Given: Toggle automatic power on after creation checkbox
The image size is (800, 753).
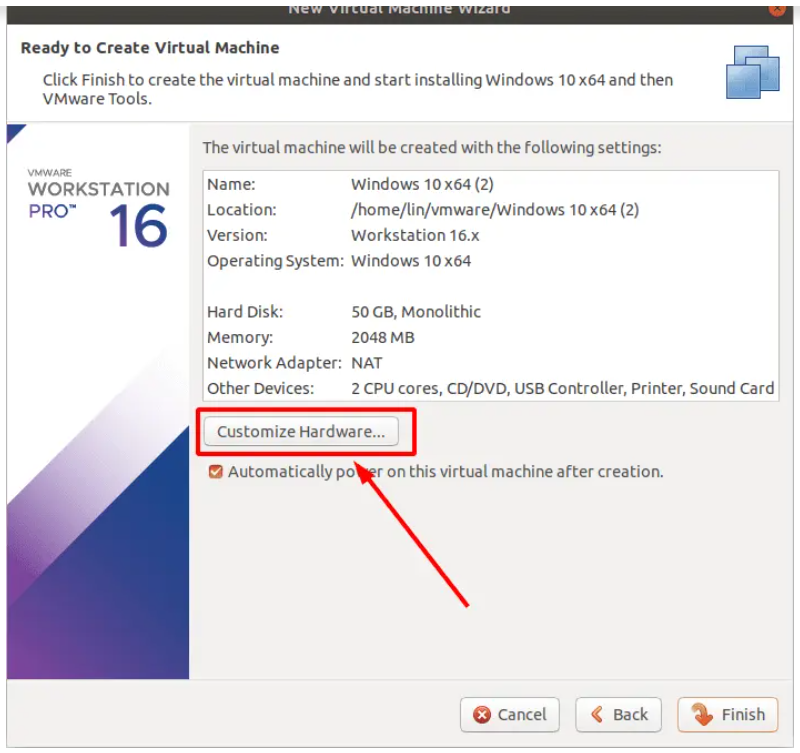Looking at the screenshot, I should coord(215,471).
